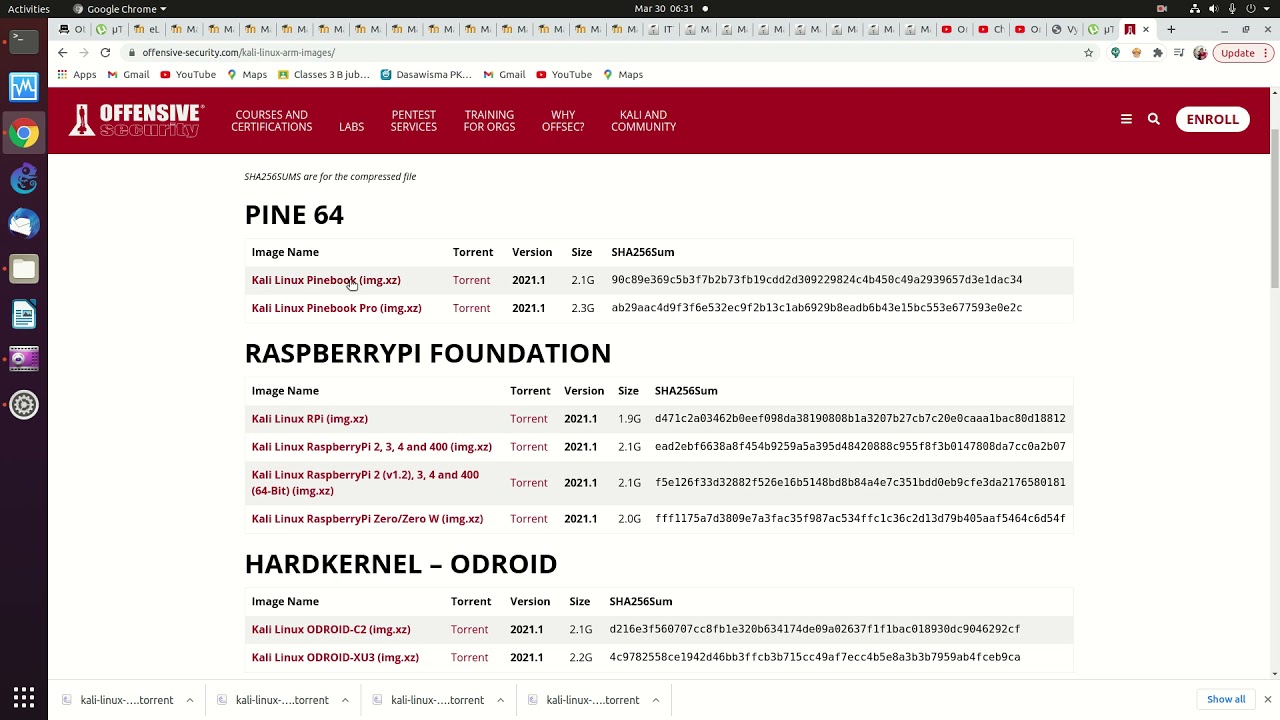View site security lock info
The width and height of the screenshot is (1280, 720).
point(132,53)
